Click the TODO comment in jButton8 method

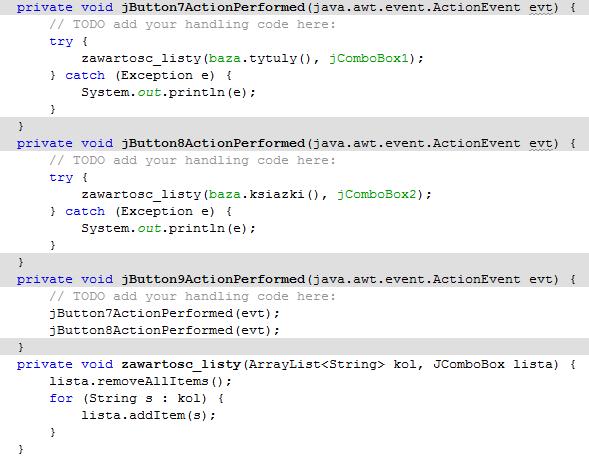pyautogui.click(x=192, y=161)
